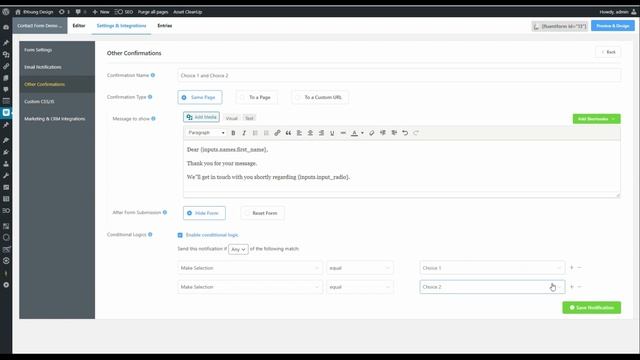
Task: Copy the fluentform shortcode button
Action: click(x=560, y=27)
